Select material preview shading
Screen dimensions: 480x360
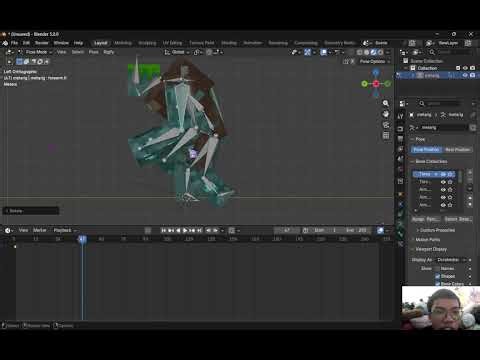click(x=373, y=52)
